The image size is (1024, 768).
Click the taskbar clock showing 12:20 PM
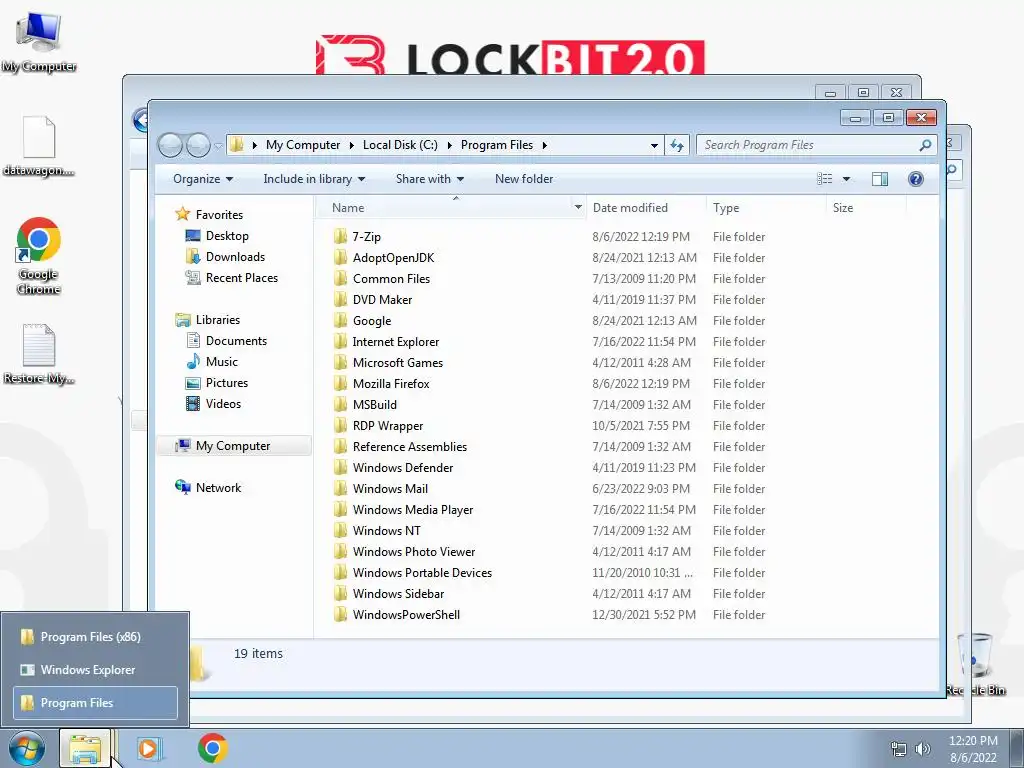(x=973, y=741)
